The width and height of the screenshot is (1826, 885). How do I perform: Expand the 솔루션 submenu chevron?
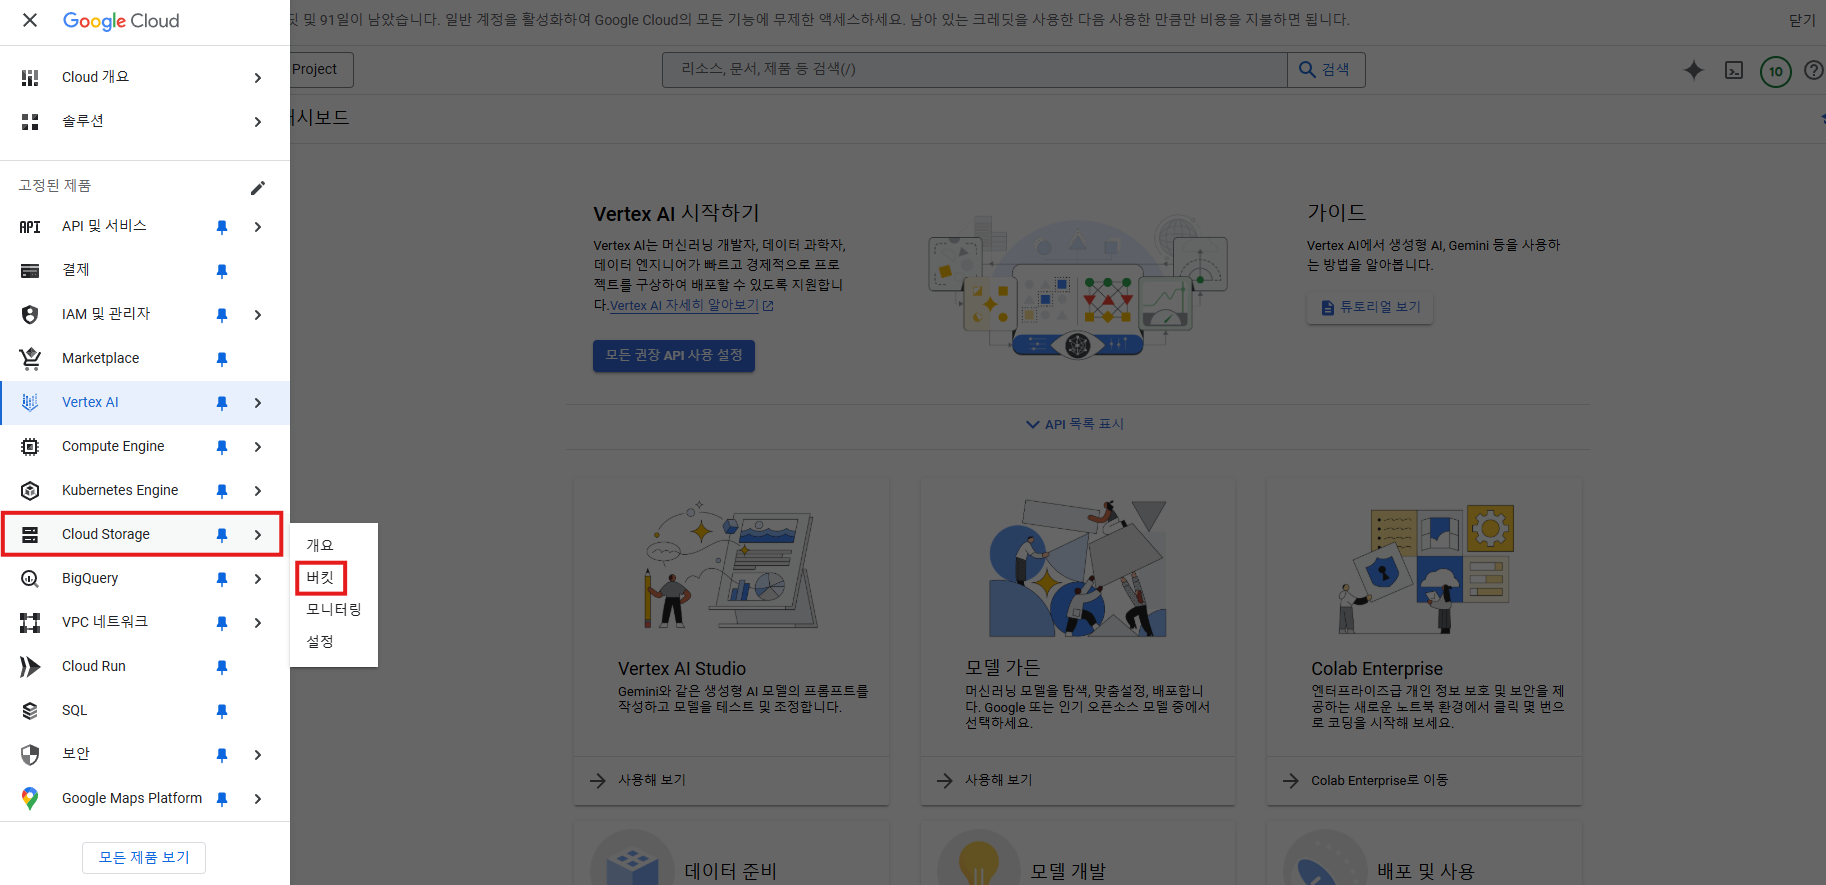click(x=258, y=122)
